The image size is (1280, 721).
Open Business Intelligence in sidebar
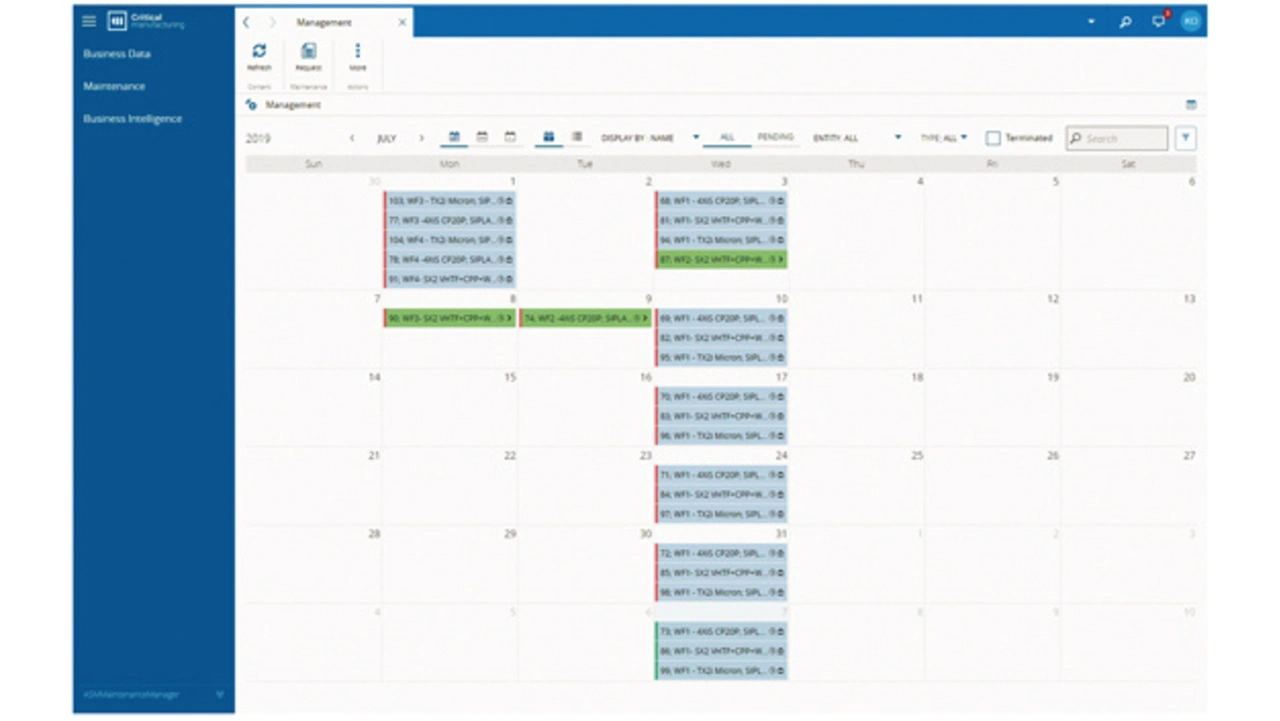(132, 118)
